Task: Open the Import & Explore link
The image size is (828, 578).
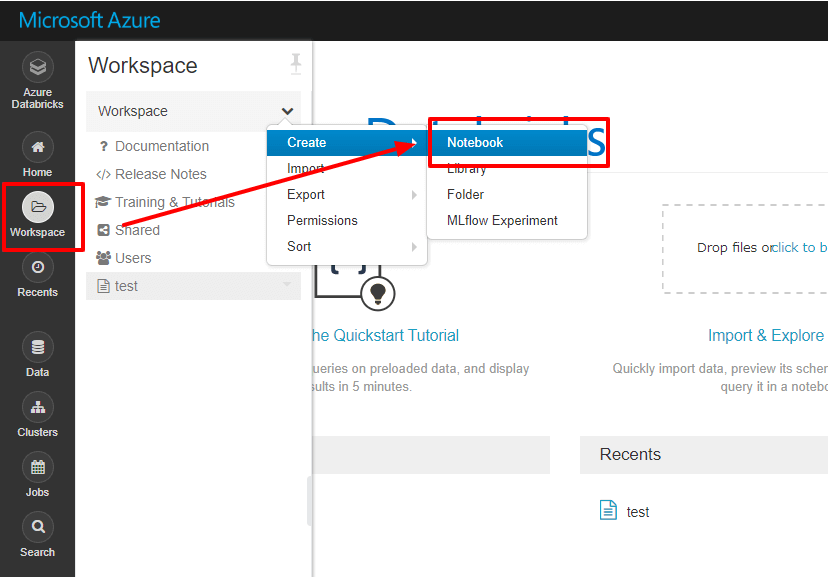Action: pyautogui.click(x=766, y=336)
